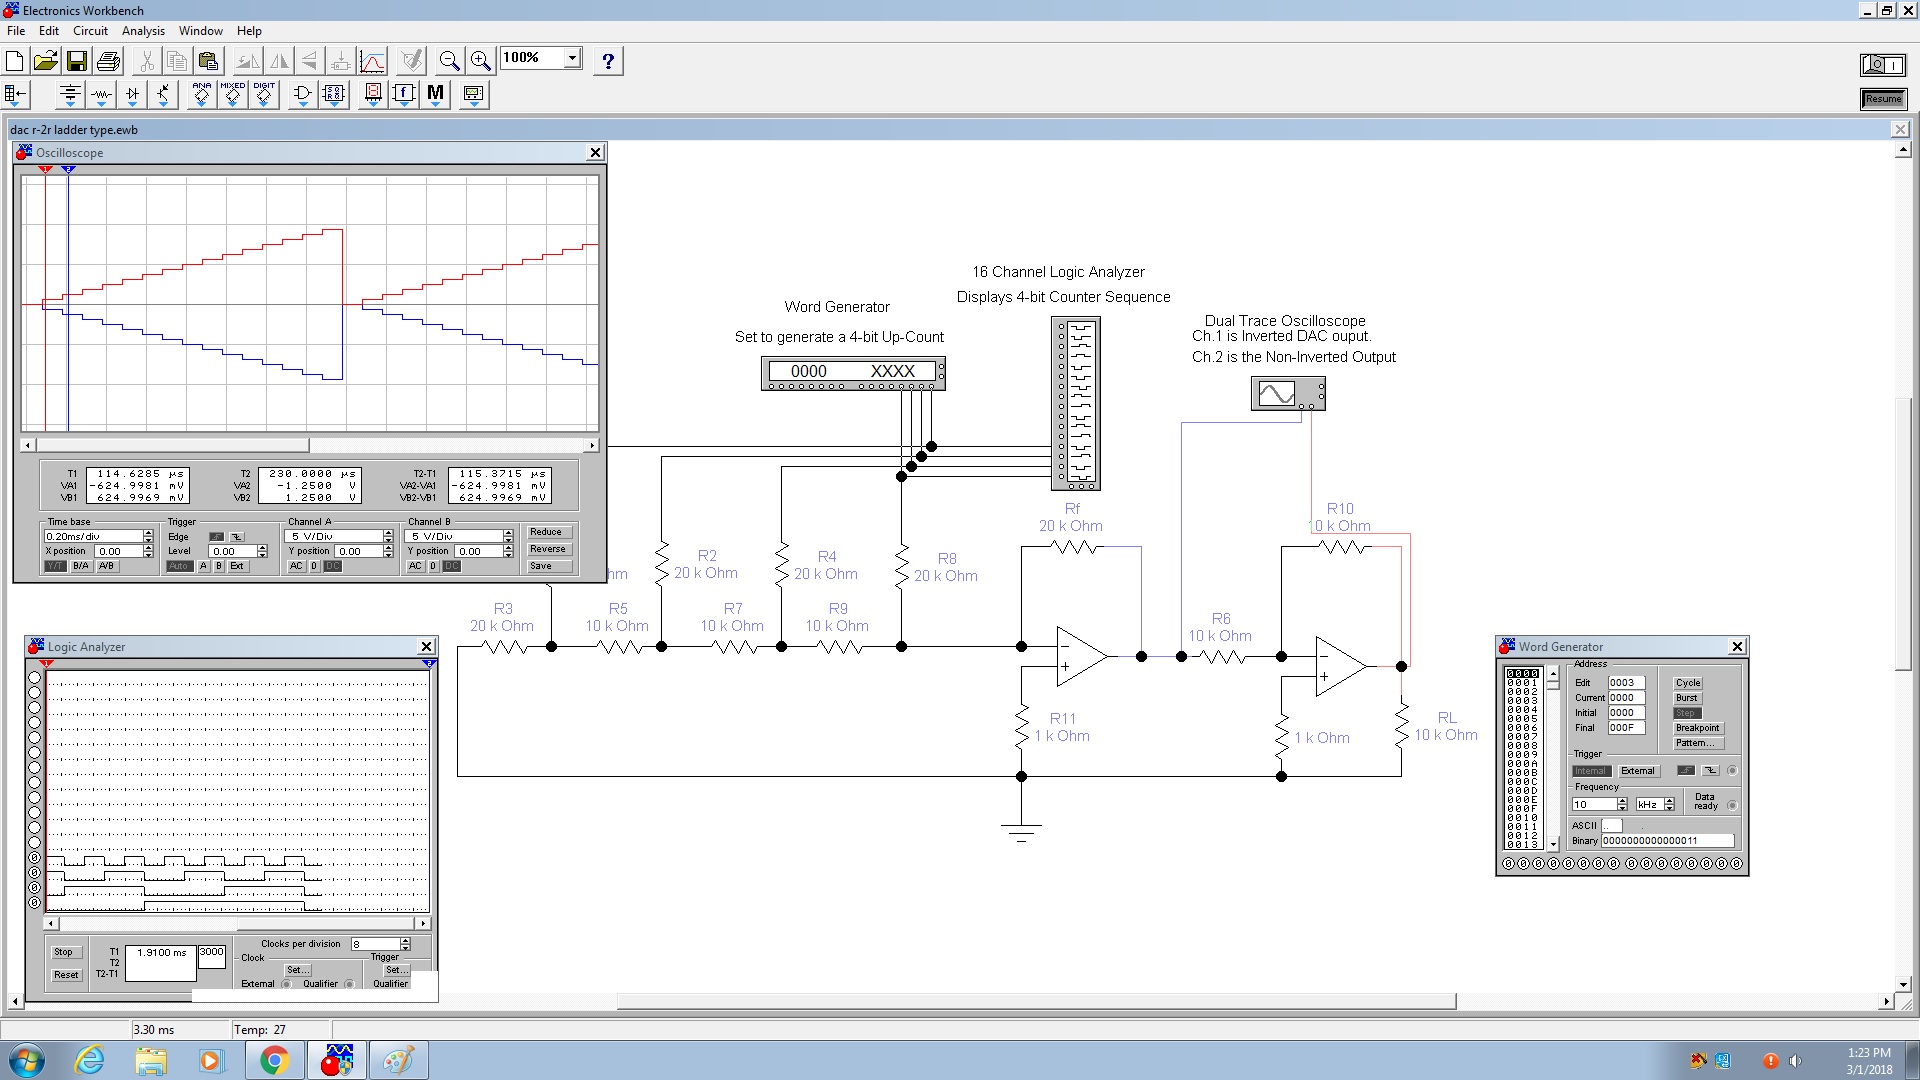1920x1080 pixels.
Task: Select External trigger in Word Generator
Action: 1638,771
